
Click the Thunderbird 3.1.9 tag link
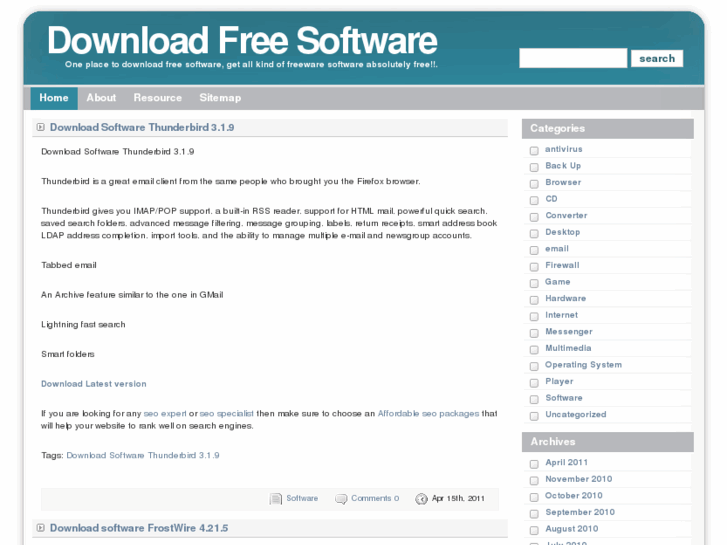coord(143,455)
